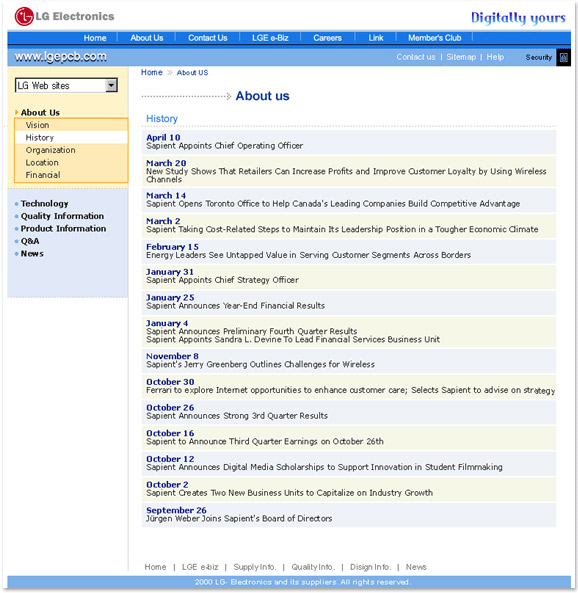Click the Help link in header
This screenshot has height=593, width=578.
pyautogui.click(x=495, y=57)
